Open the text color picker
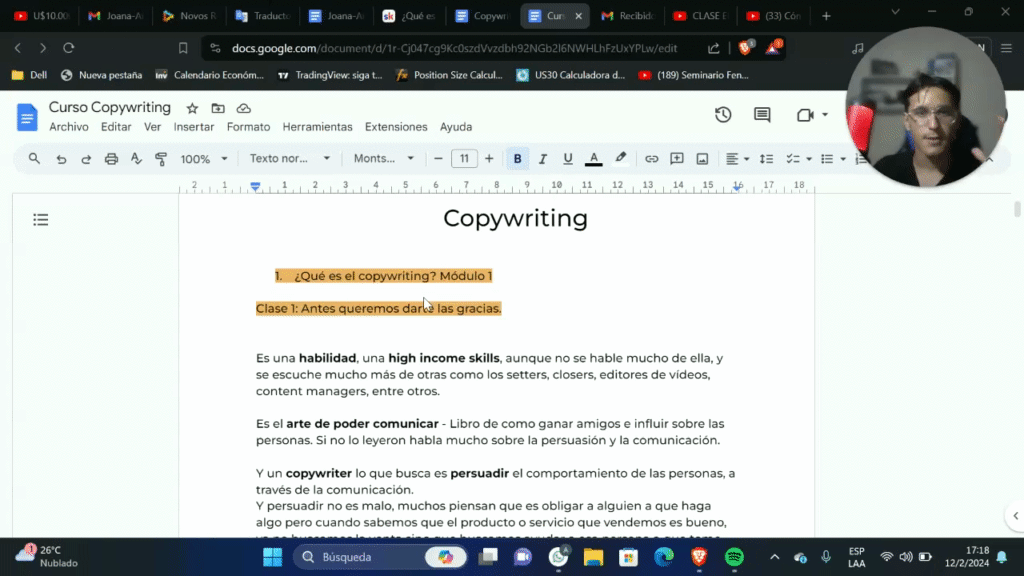Screen dimensions: 1024x576 (593, 158)
